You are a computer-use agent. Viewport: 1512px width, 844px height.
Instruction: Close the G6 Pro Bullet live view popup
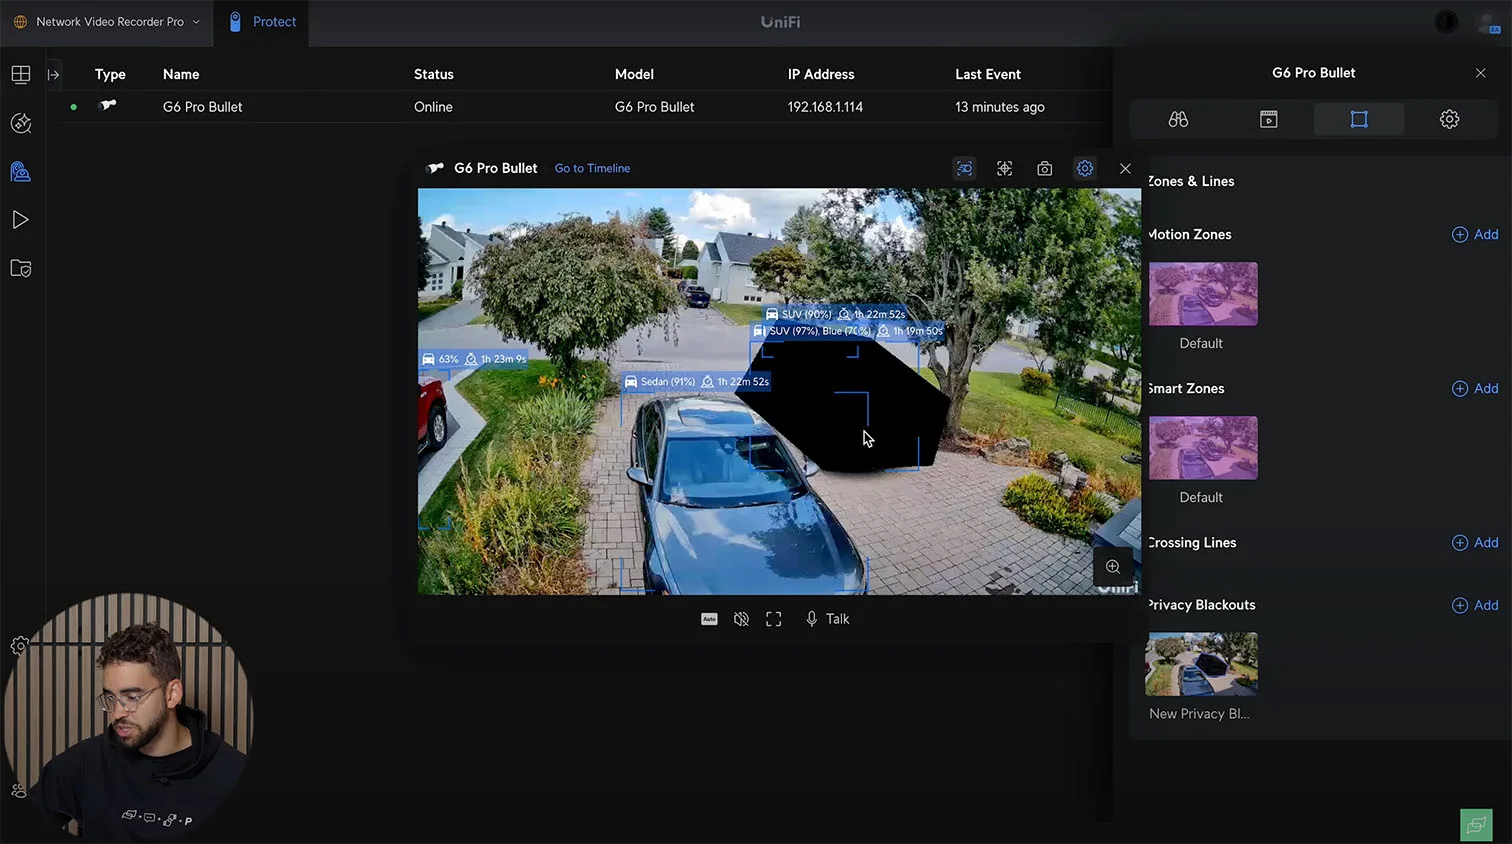1125,169
